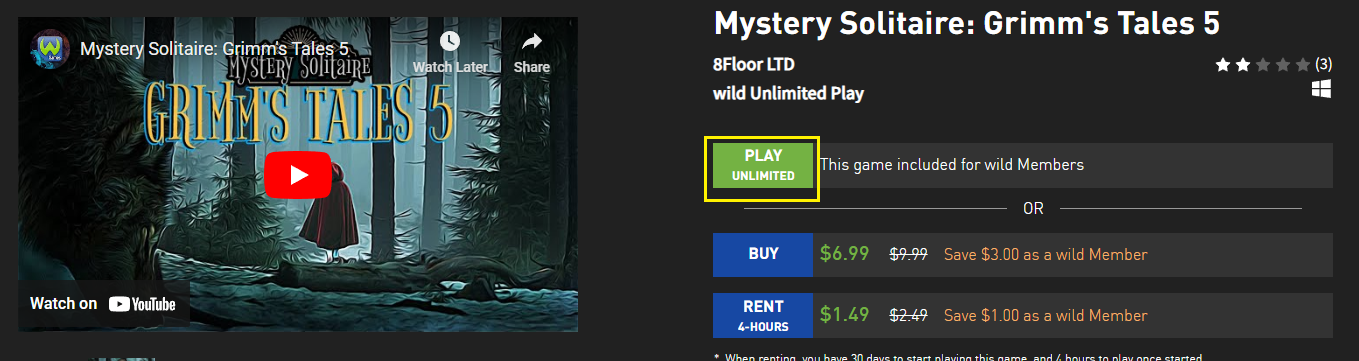Click Save $1.00 as a wild Member

click(1046, 316)
